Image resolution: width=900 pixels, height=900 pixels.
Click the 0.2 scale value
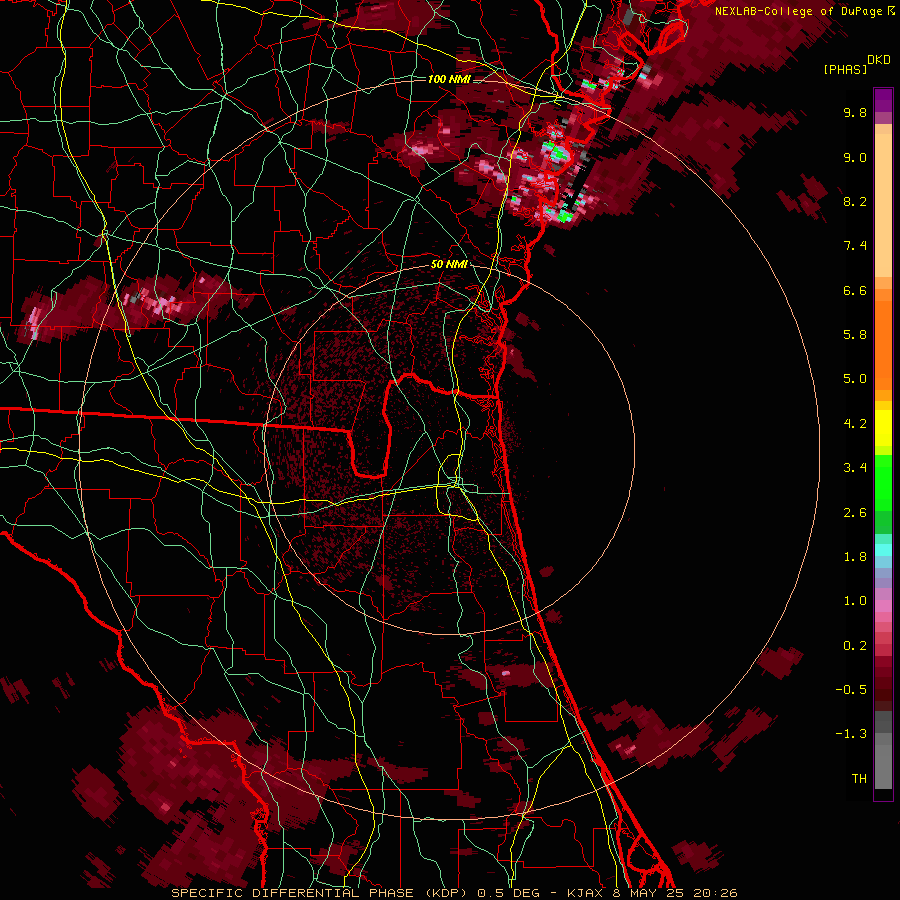click(x=855, y=646)
